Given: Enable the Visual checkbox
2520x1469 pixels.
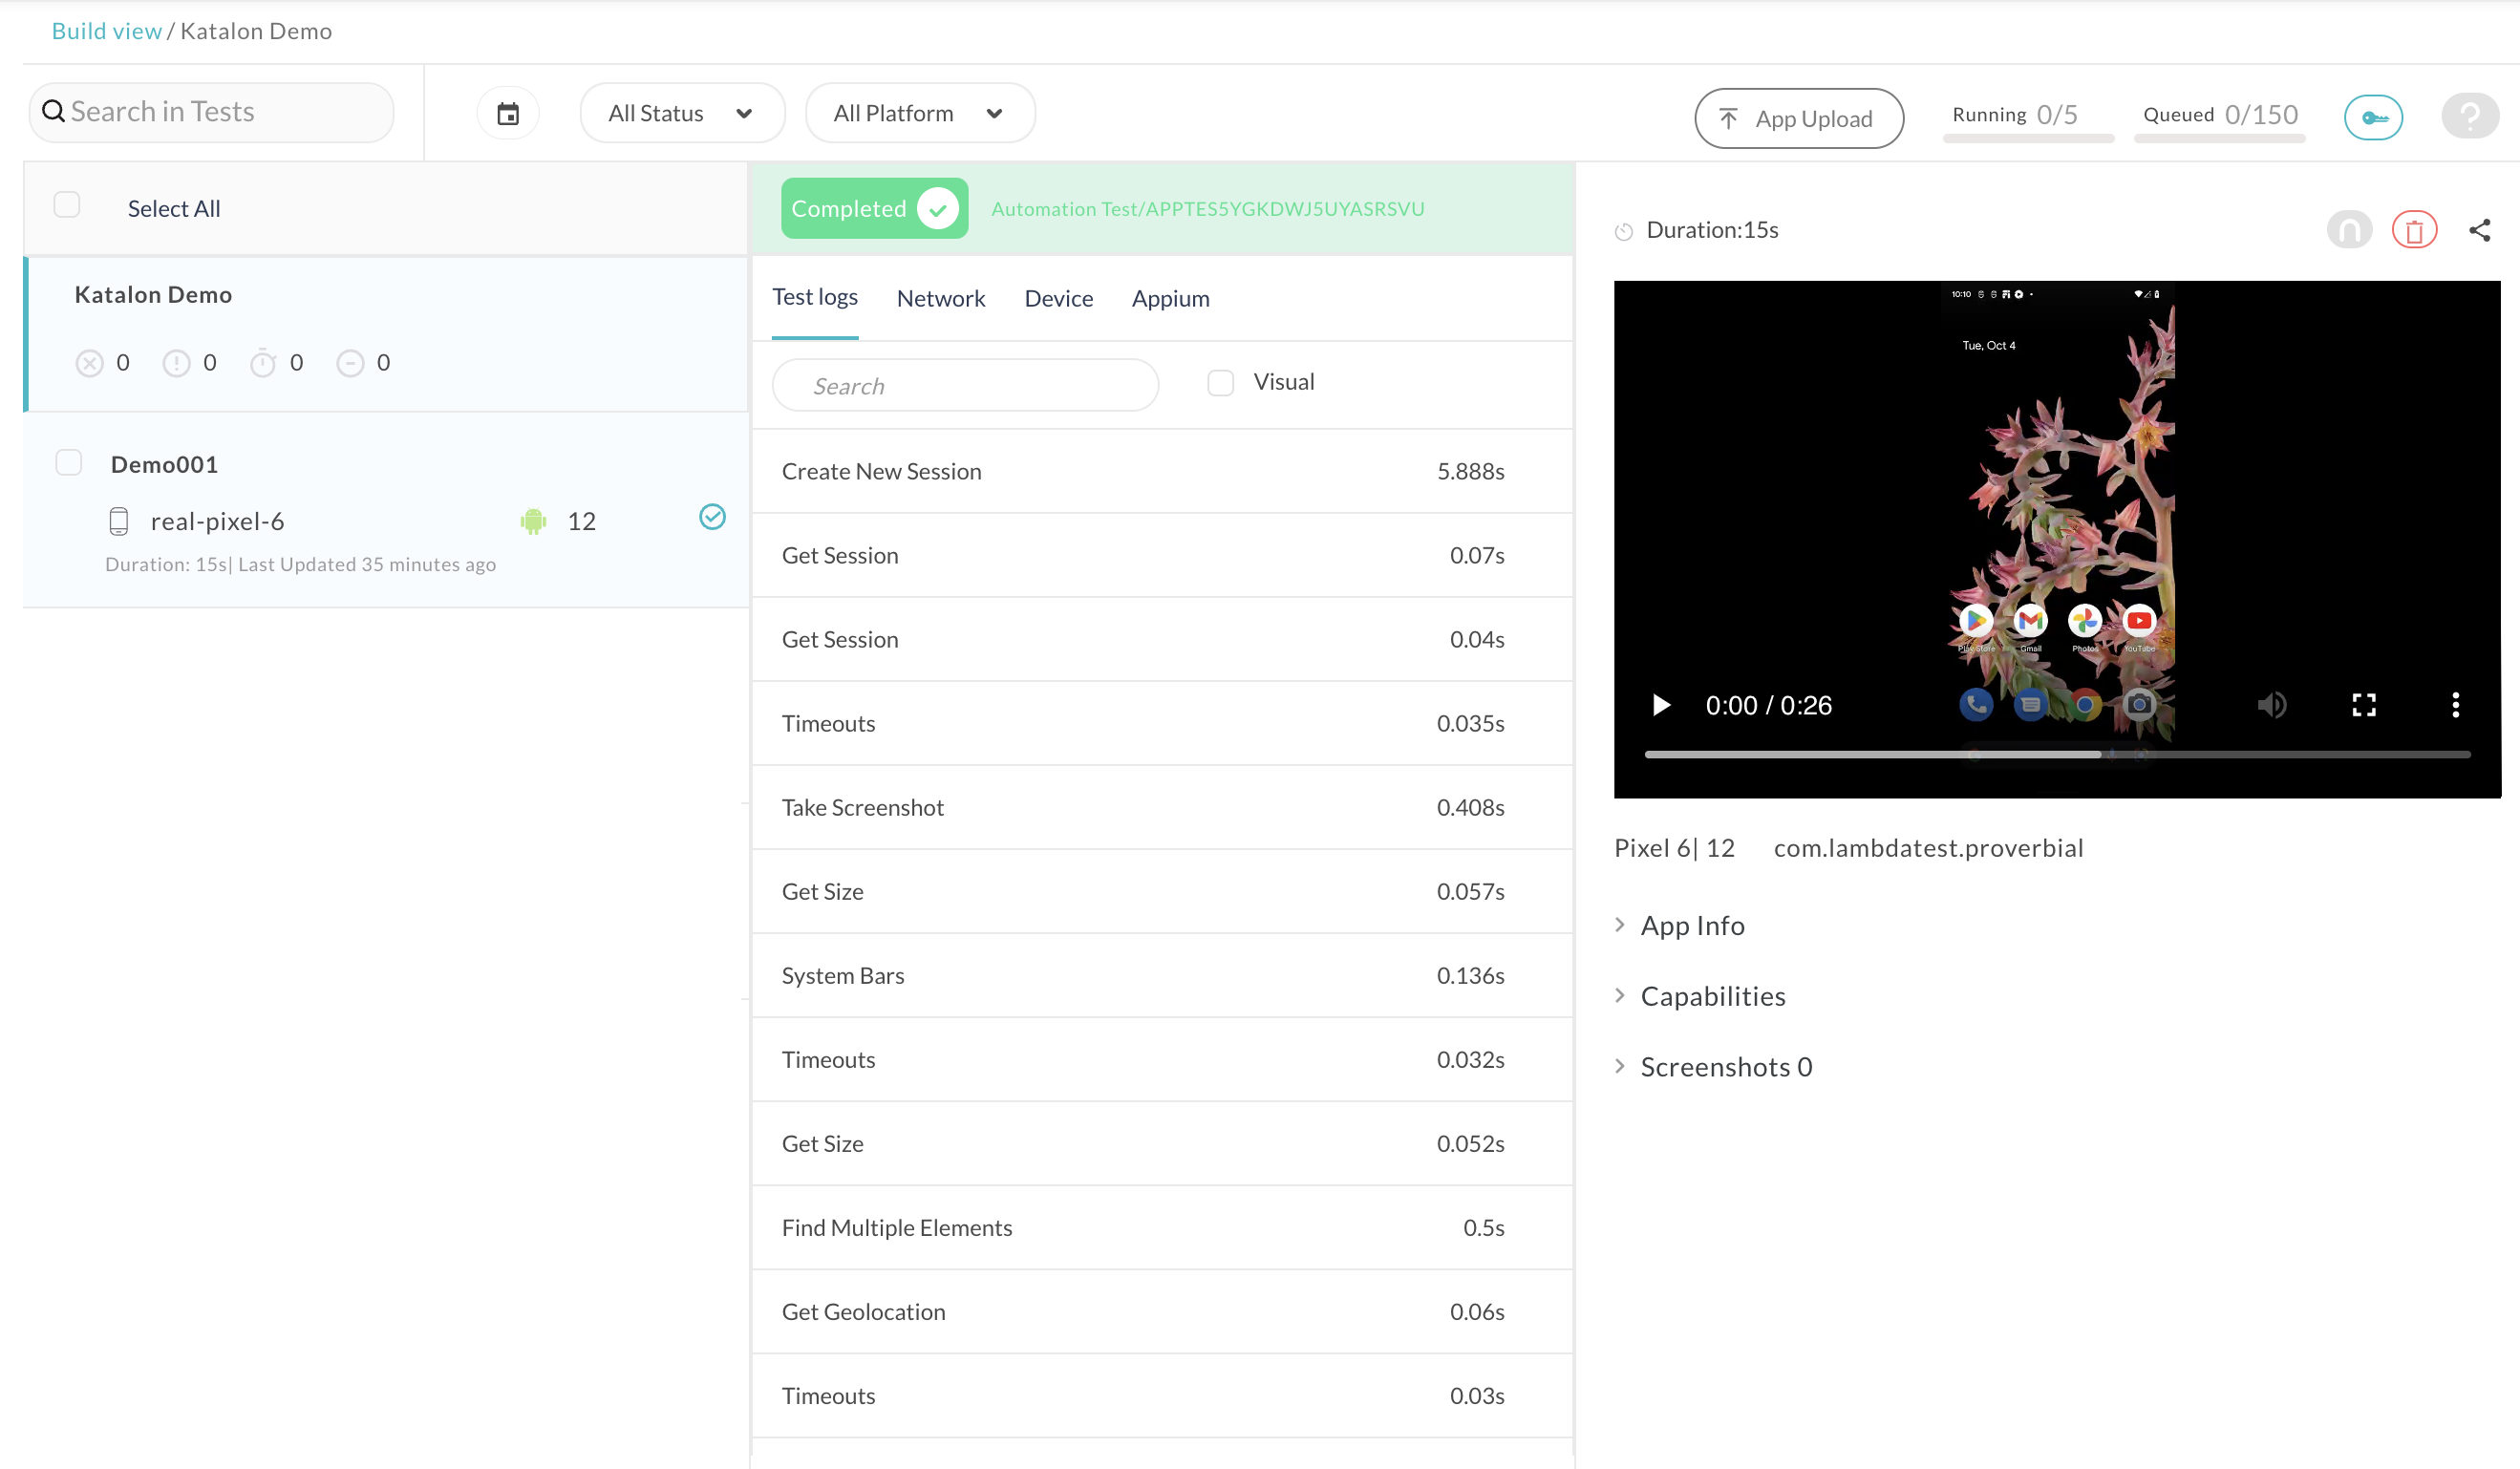Looking at the screenshot, I should point(1220,383).
